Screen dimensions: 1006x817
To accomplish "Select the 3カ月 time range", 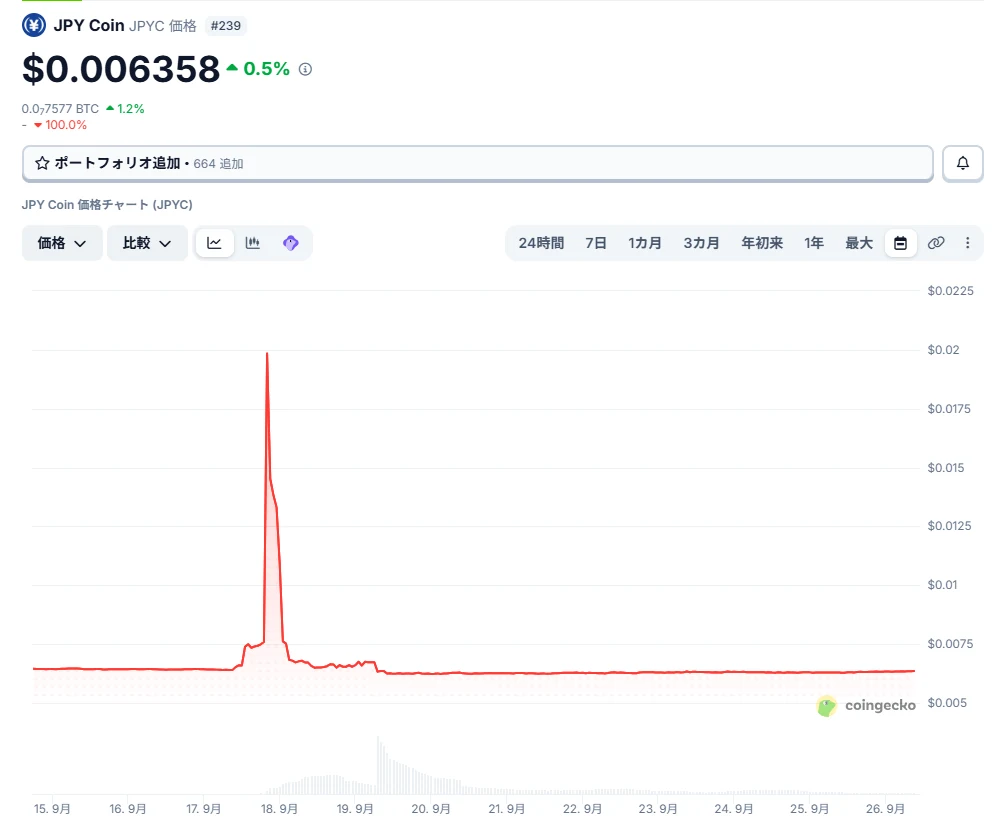I will click(x=701, y=243).
